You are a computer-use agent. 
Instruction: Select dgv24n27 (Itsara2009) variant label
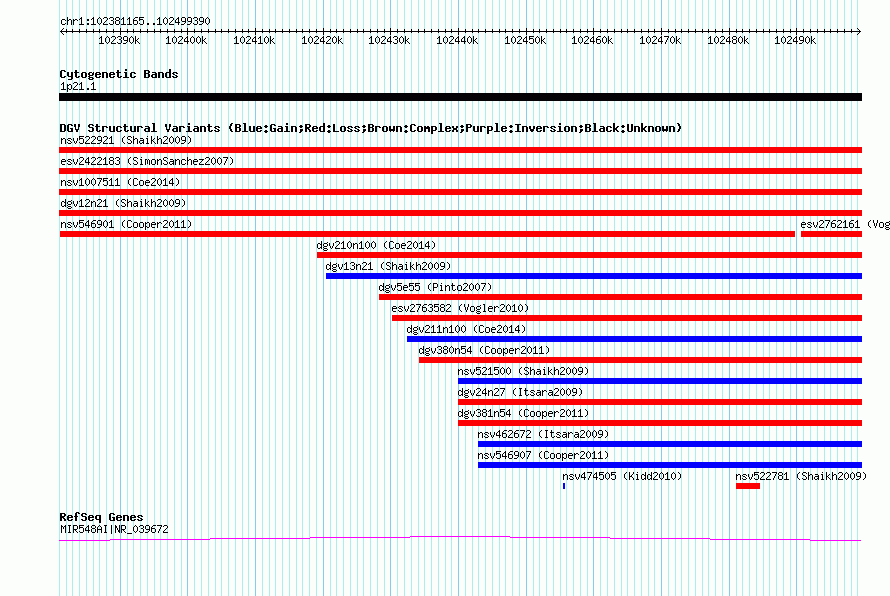pos(520,392)
